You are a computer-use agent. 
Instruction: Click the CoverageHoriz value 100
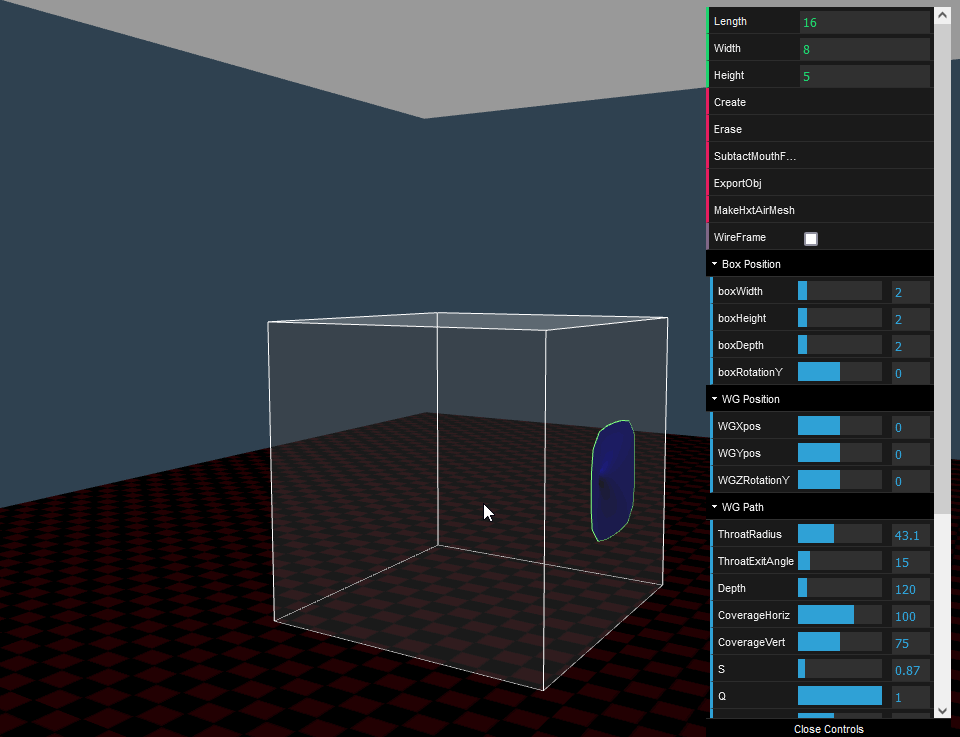pyautogui.click(x=910, y=616)
